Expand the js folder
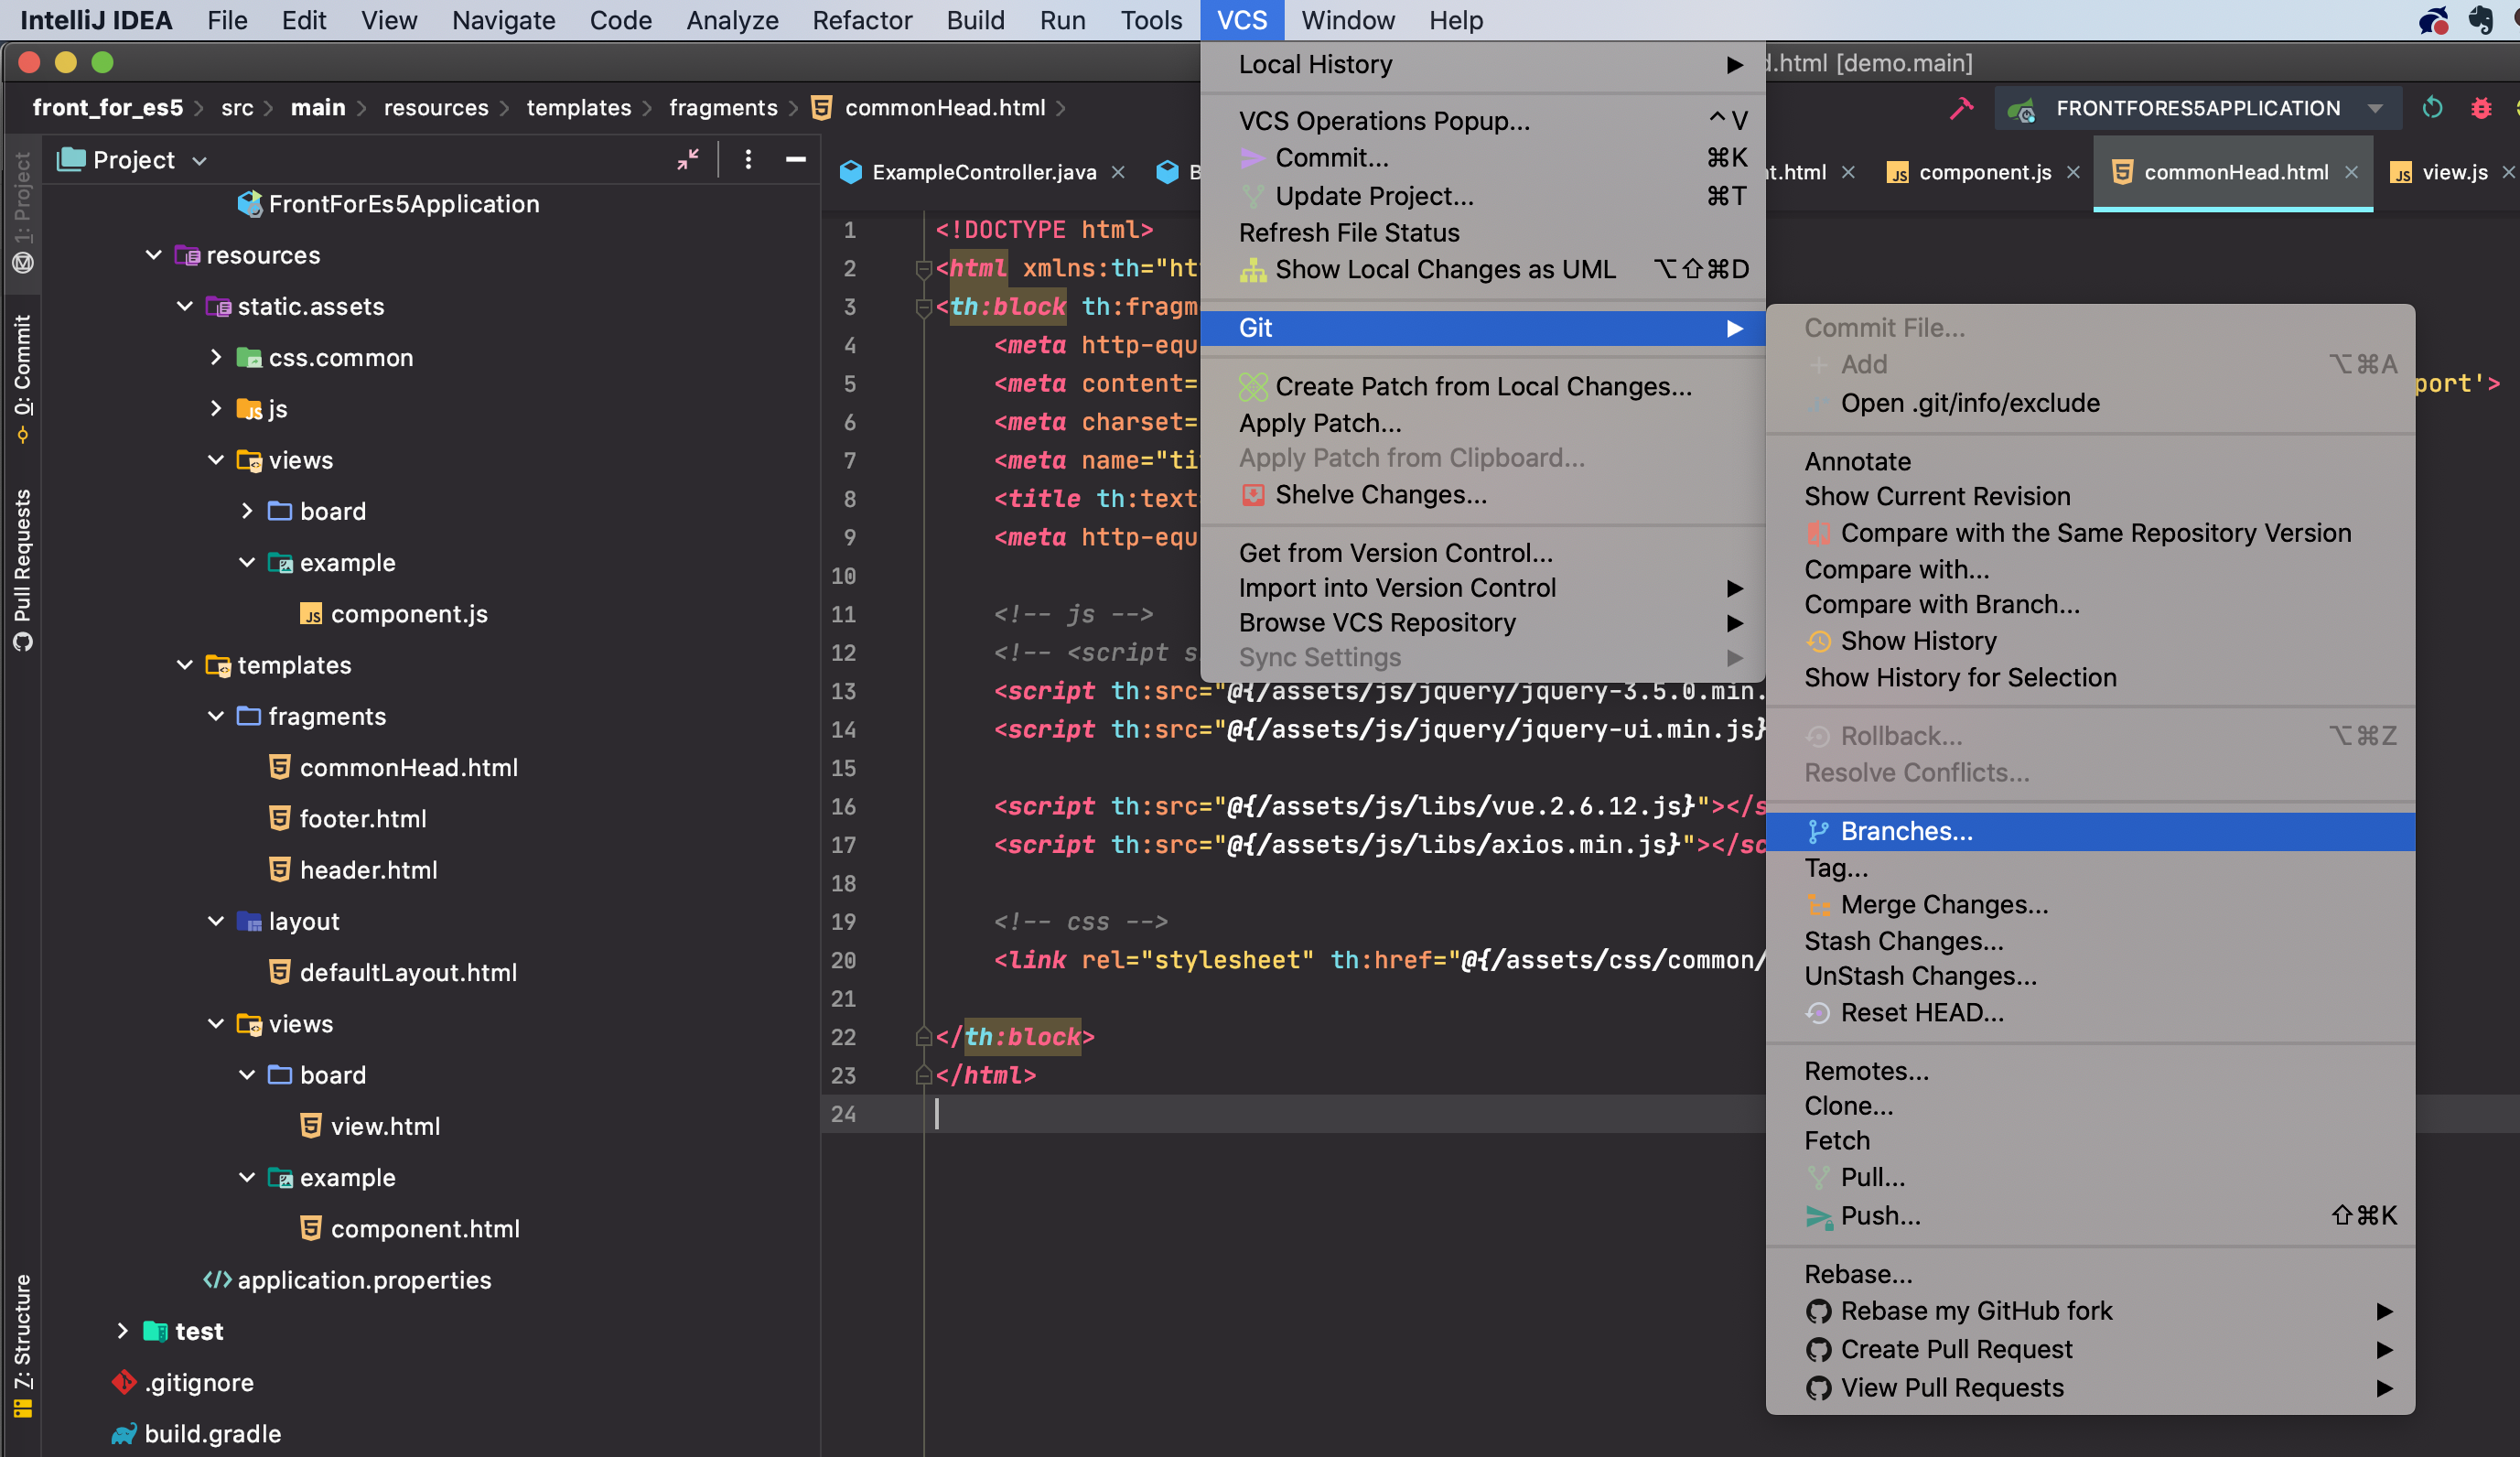Viewport: 2520px width, 1457px height. pyautogui.click(x=216, y=408)
